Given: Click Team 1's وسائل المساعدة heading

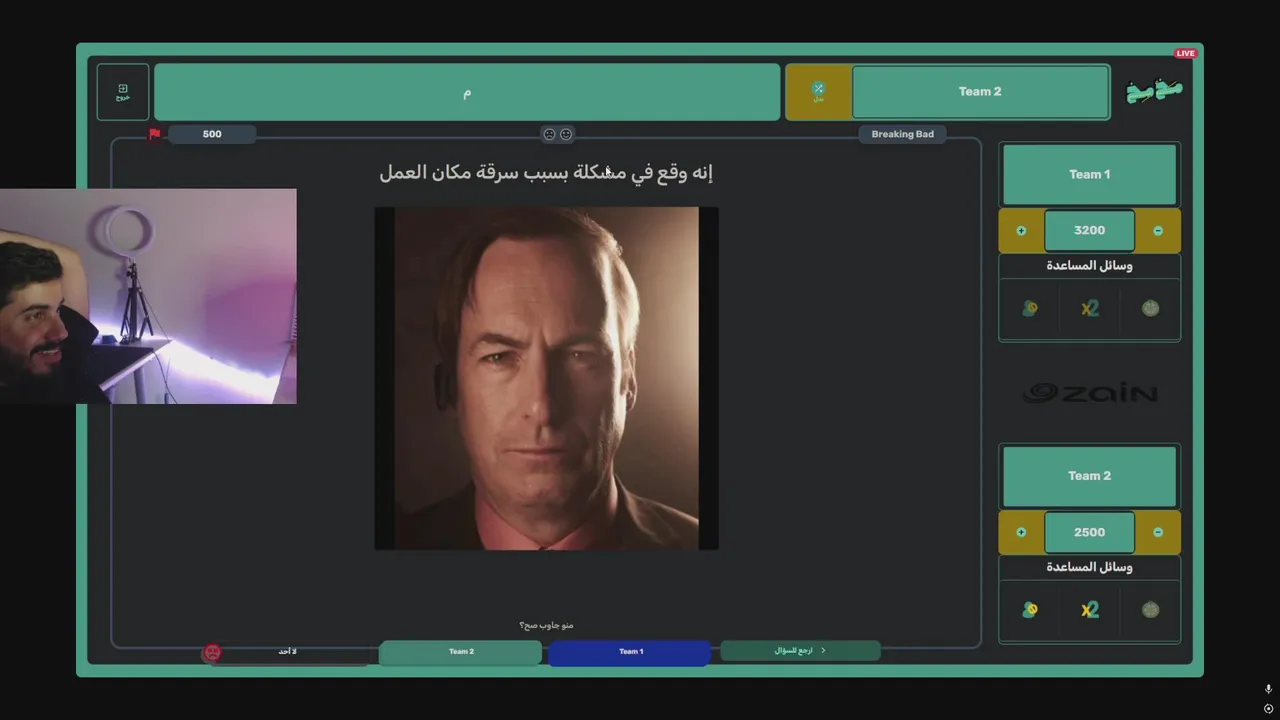Looking at the screenshot, I should (1090, 266).
